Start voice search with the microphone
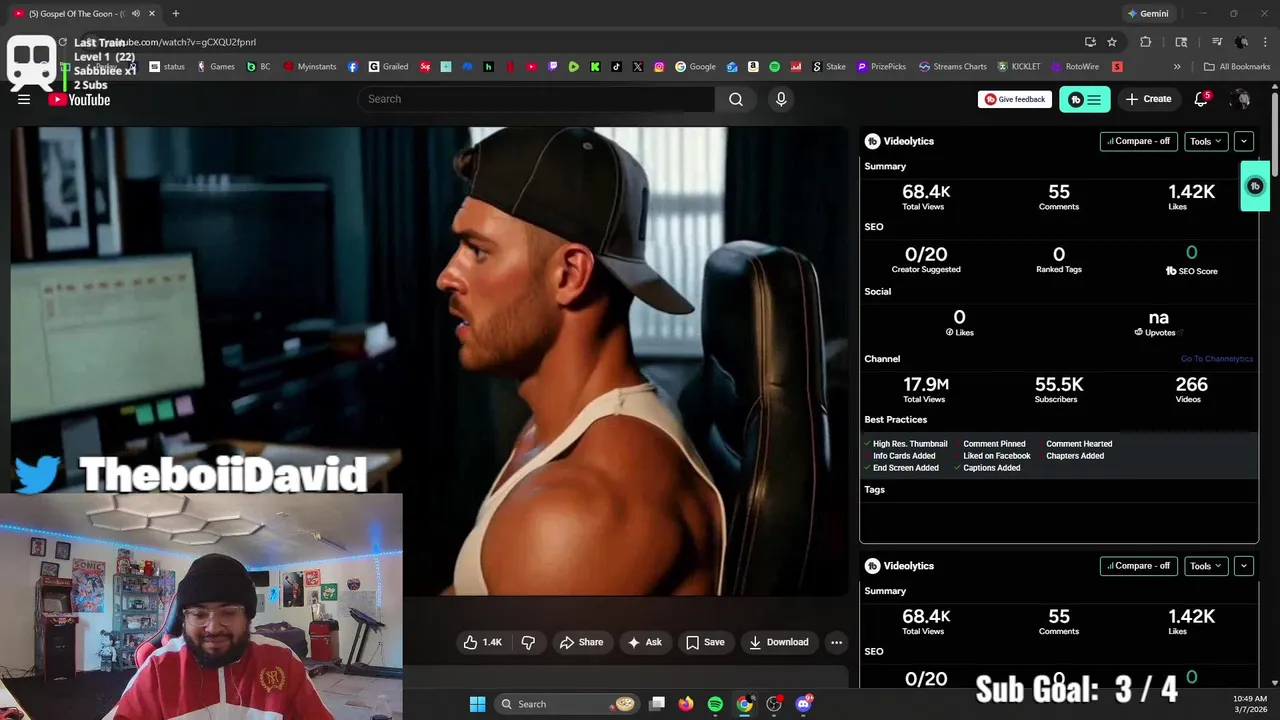The width and height of the screenshot is (1280, 720). click(x=781, y=99)
